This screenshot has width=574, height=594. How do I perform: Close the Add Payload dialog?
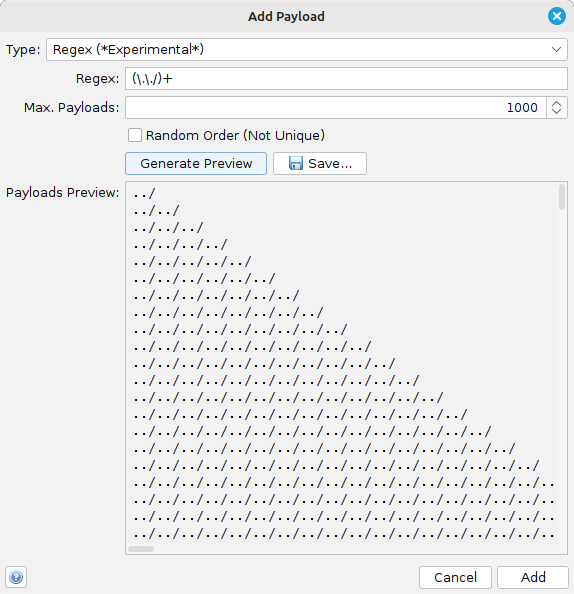point(557,16)
